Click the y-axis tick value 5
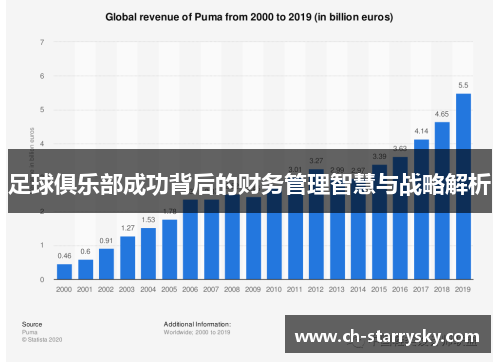 coord(42,110)
